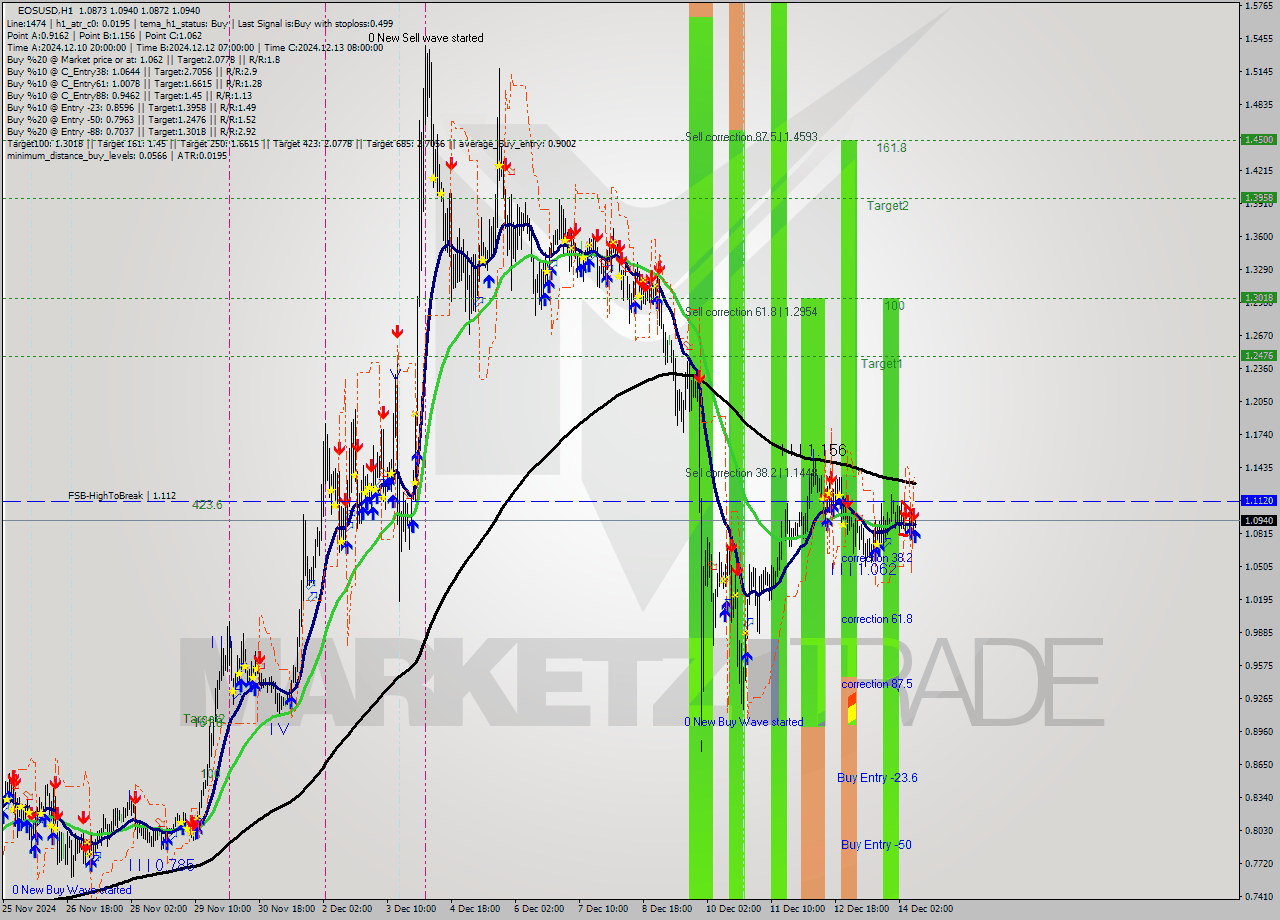
Task: Click the 1.1120 price tag on axis
Action: coord(1258,500)
